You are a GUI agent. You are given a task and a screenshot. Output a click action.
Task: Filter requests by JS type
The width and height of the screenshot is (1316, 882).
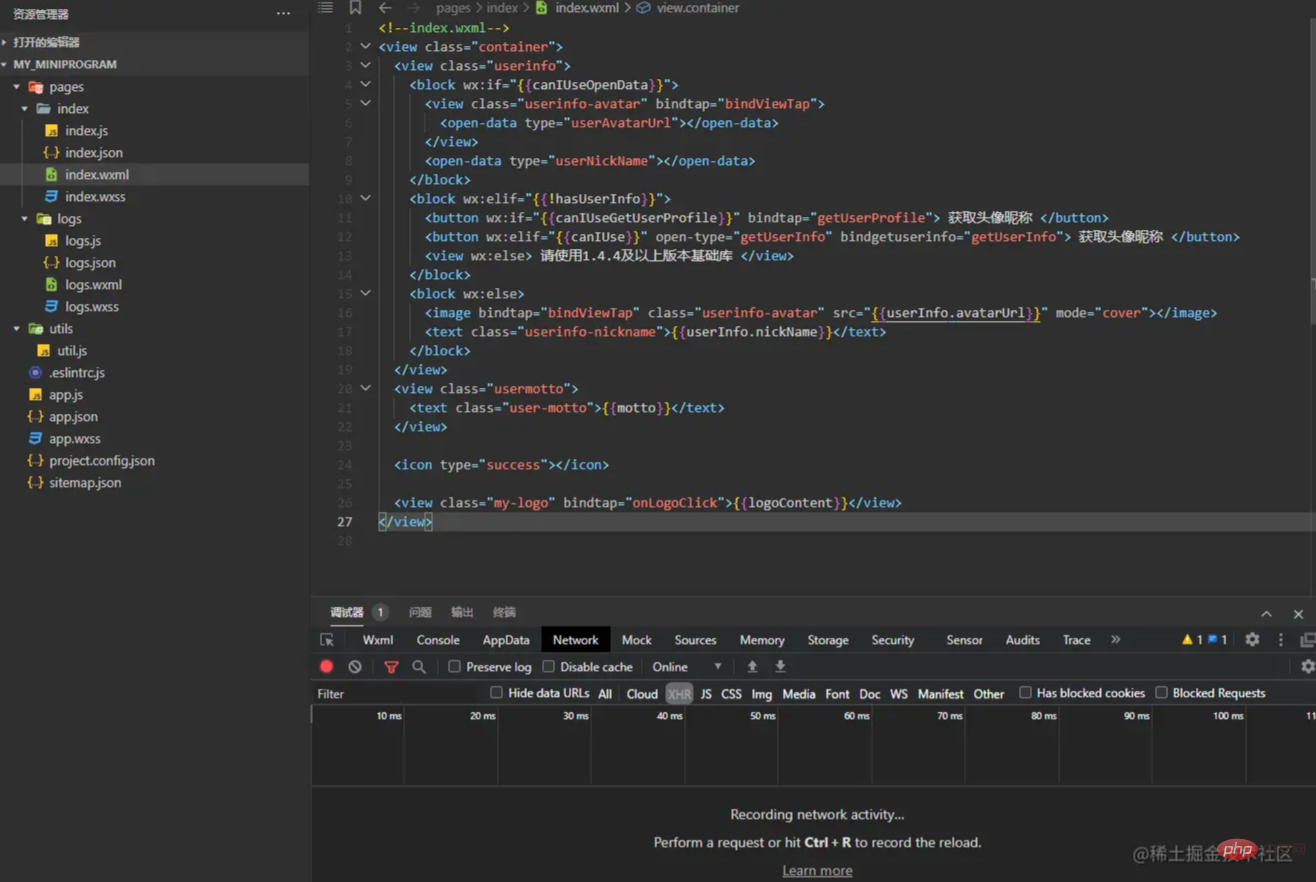[706, 694]
